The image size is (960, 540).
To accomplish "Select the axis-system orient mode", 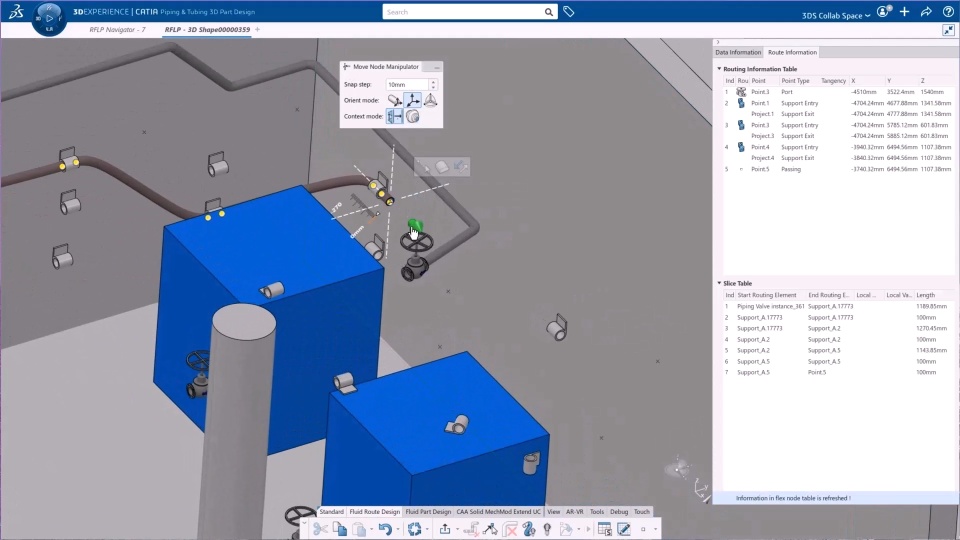I will pos(413,100).
